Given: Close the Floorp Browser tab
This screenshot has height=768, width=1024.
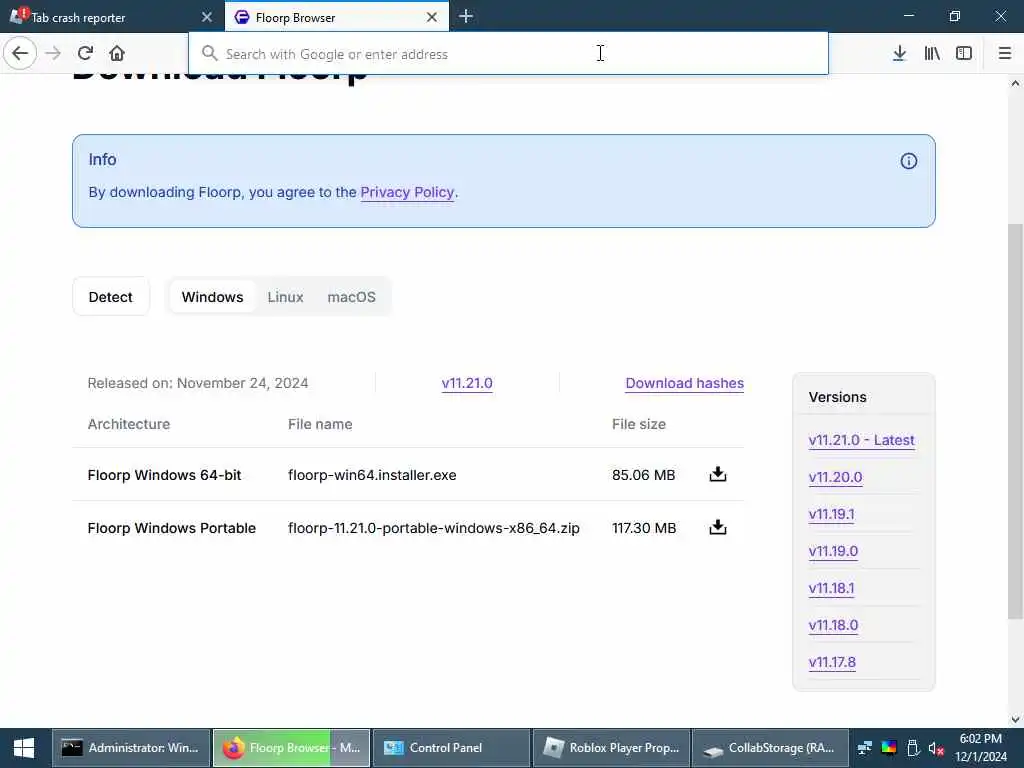Looking at the screenshot, I should pos(432,17).
